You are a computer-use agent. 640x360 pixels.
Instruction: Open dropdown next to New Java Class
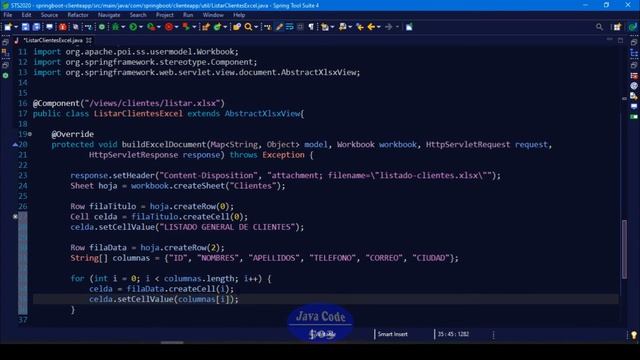[x=225, y=27]
